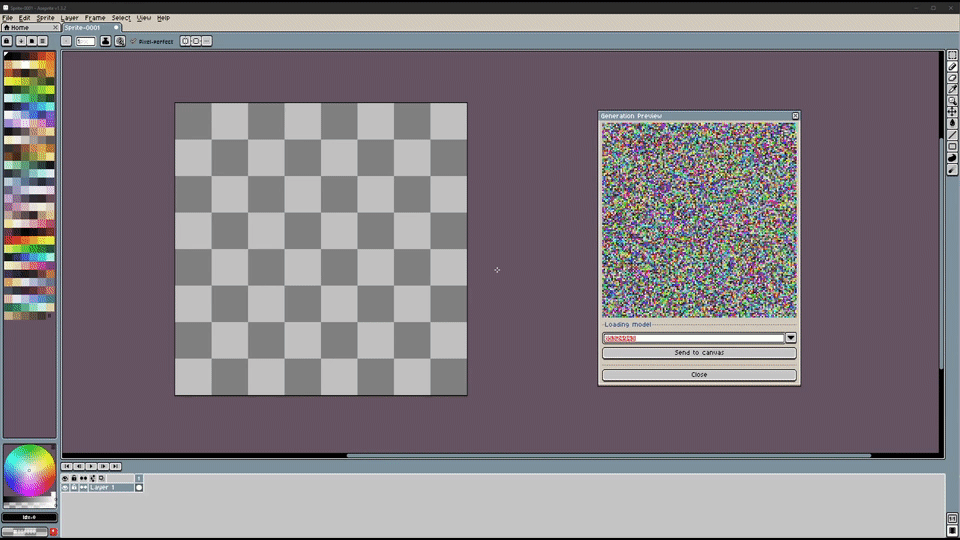Close the Generation Preview dialog with X

click(795, 116)
